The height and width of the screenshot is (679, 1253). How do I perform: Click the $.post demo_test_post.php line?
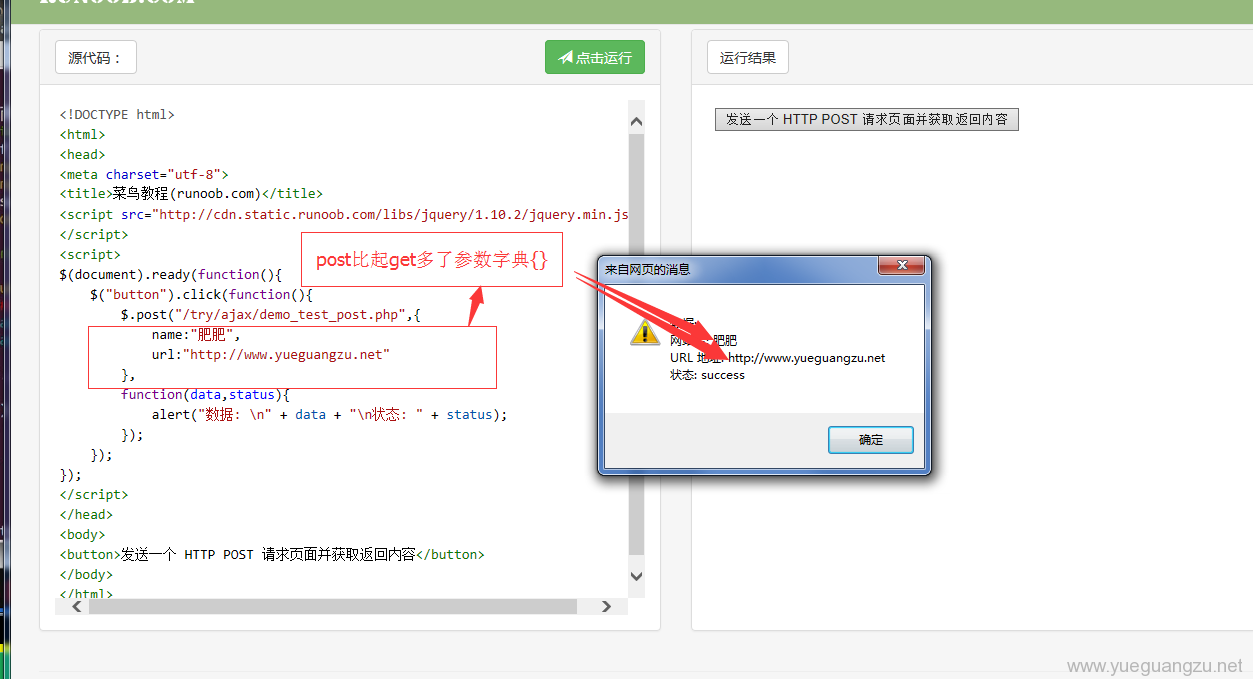(271, 314)
